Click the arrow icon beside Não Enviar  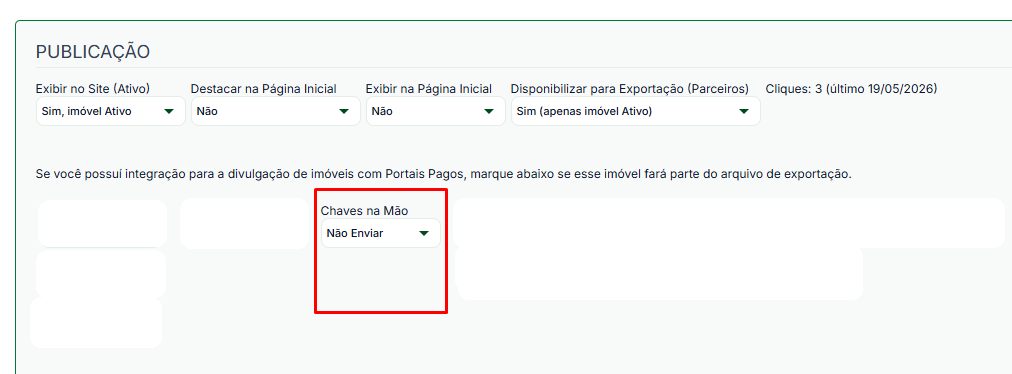tap(424, 233)
